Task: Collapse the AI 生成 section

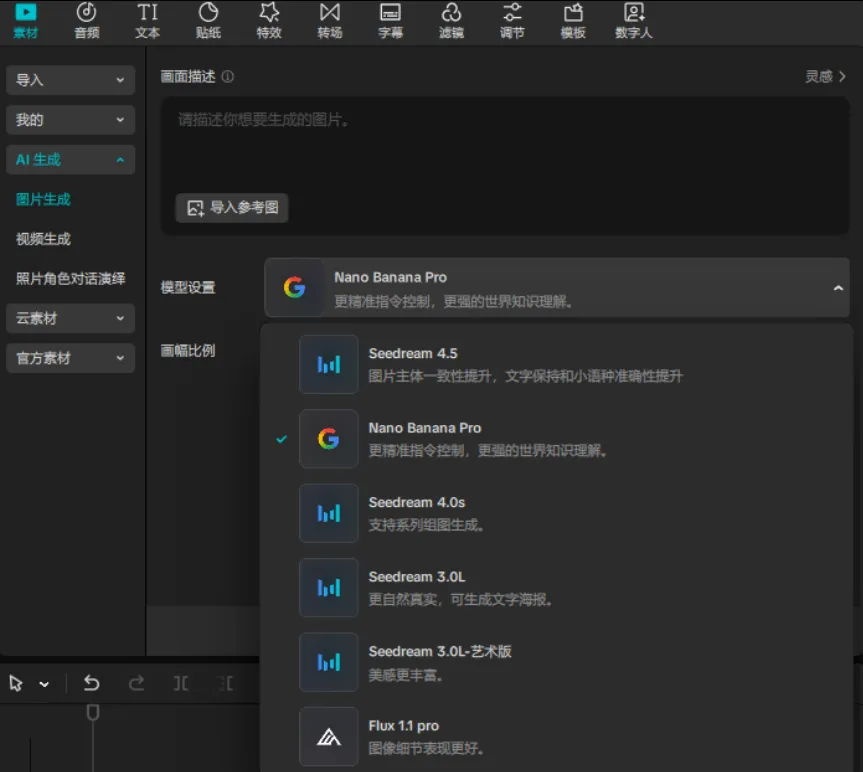Action: (x=70, y=160)
